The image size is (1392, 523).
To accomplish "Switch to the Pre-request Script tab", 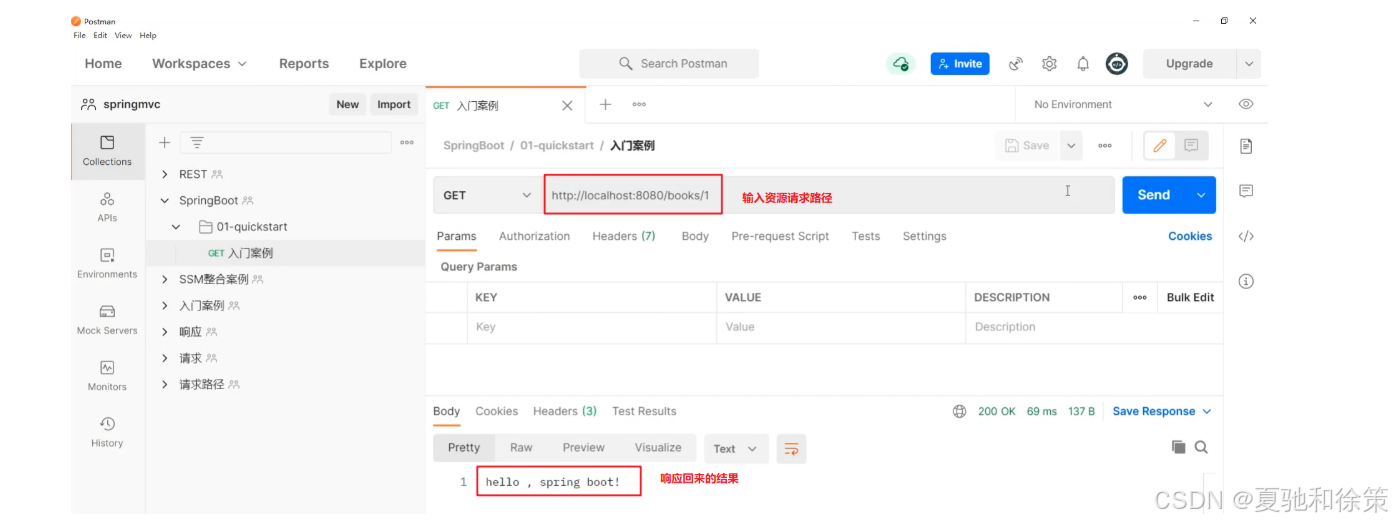I will pyautogui.click(x=780, y=236).
